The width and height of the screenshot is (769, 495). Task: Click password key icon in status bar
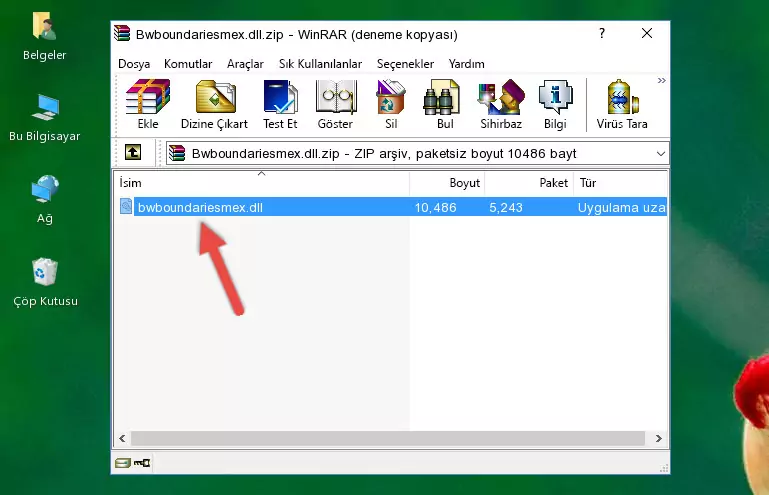pos(142,463)
